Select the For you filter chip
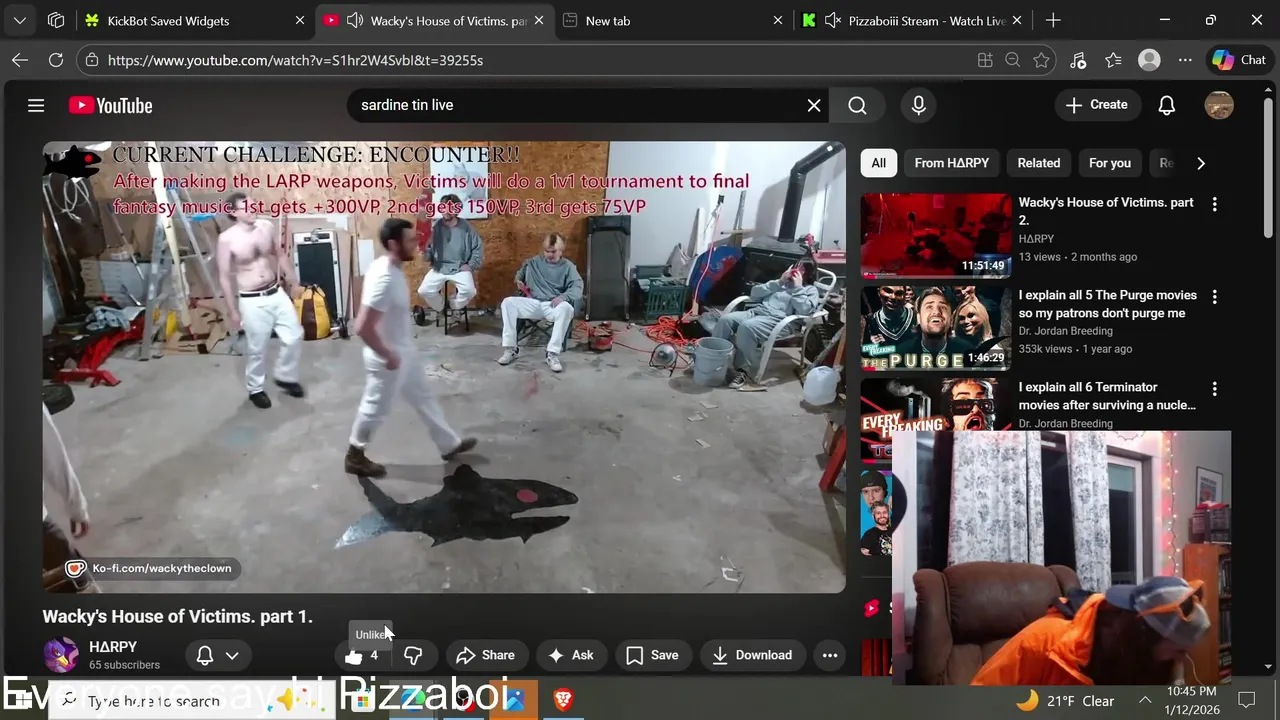Screen dimensions: 1280x720 [x=1109, y=163]
